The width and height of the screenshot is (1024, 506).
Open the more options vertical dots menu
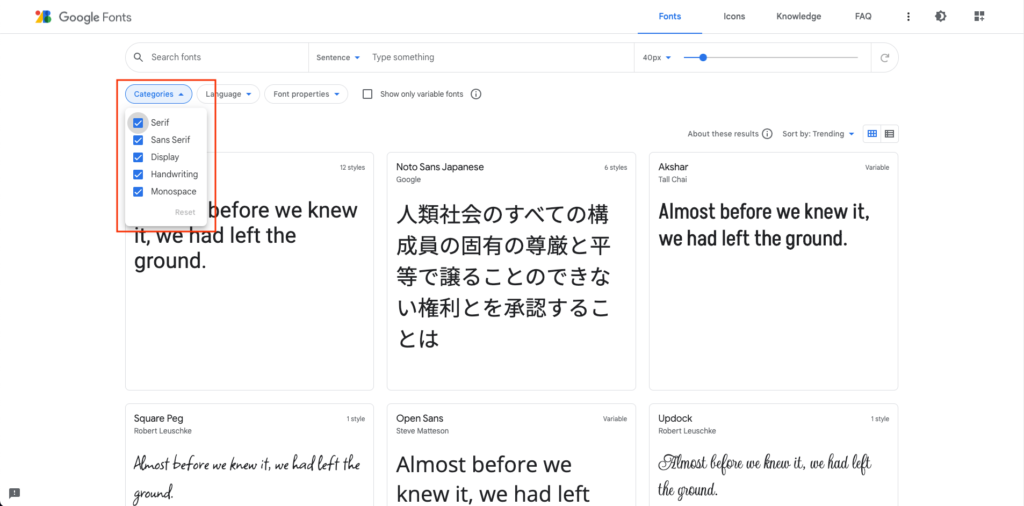tap(908, 17)
